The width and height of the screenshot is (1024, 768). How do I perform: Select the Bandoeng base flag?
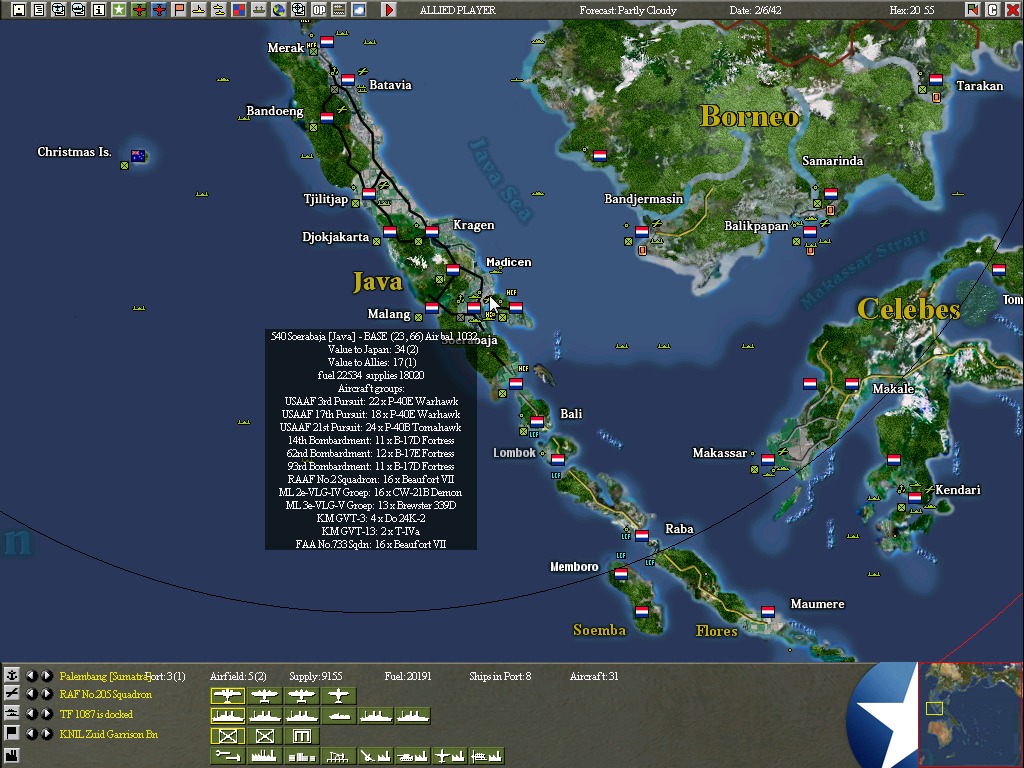point(327,118)
